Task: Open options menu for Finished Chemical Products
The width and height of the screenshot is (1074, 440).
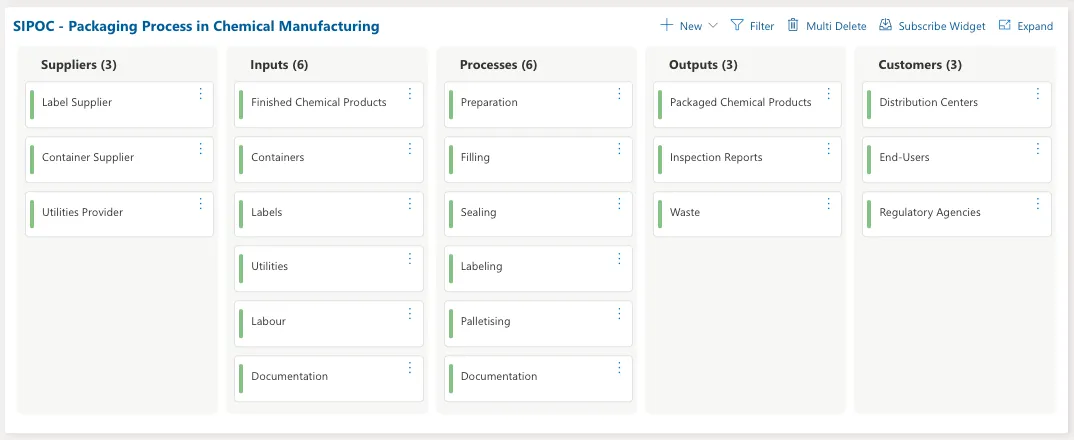Action: point(410,94)
